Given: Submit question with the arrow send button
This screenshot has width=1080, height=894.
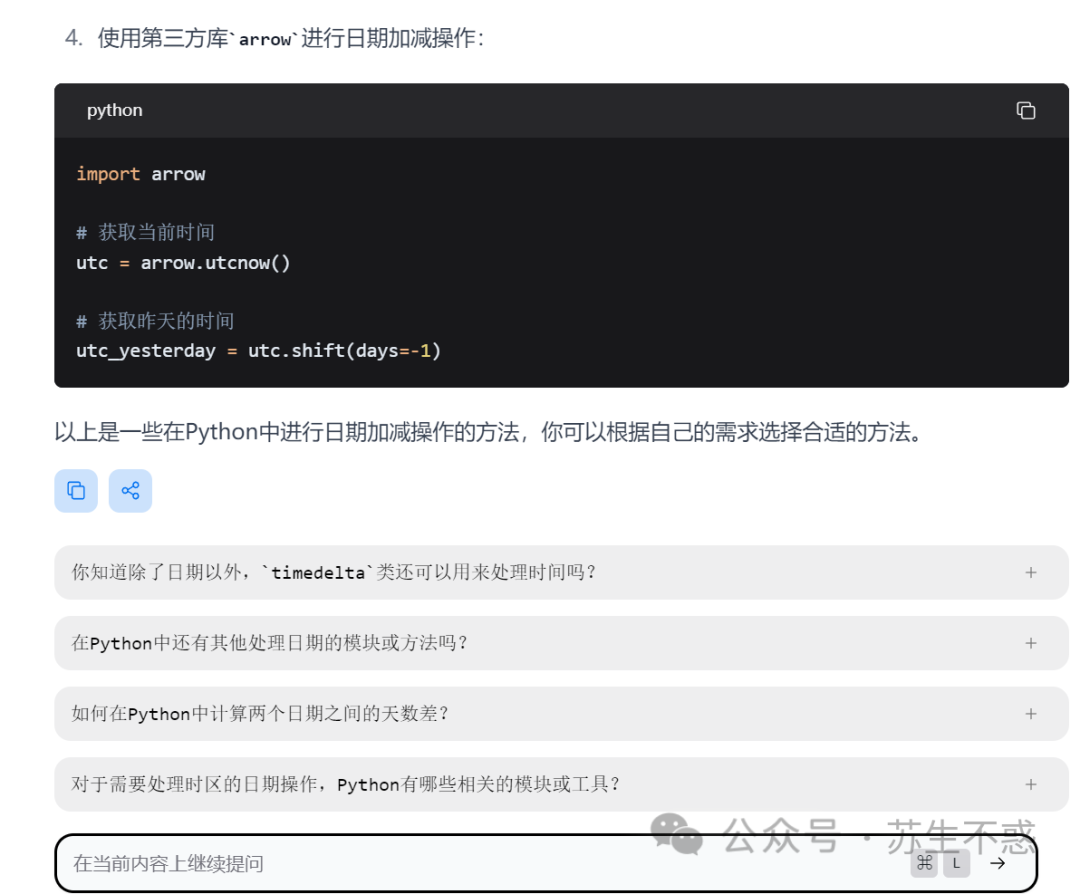Looking at the screenshot, I should coord(997,864).
